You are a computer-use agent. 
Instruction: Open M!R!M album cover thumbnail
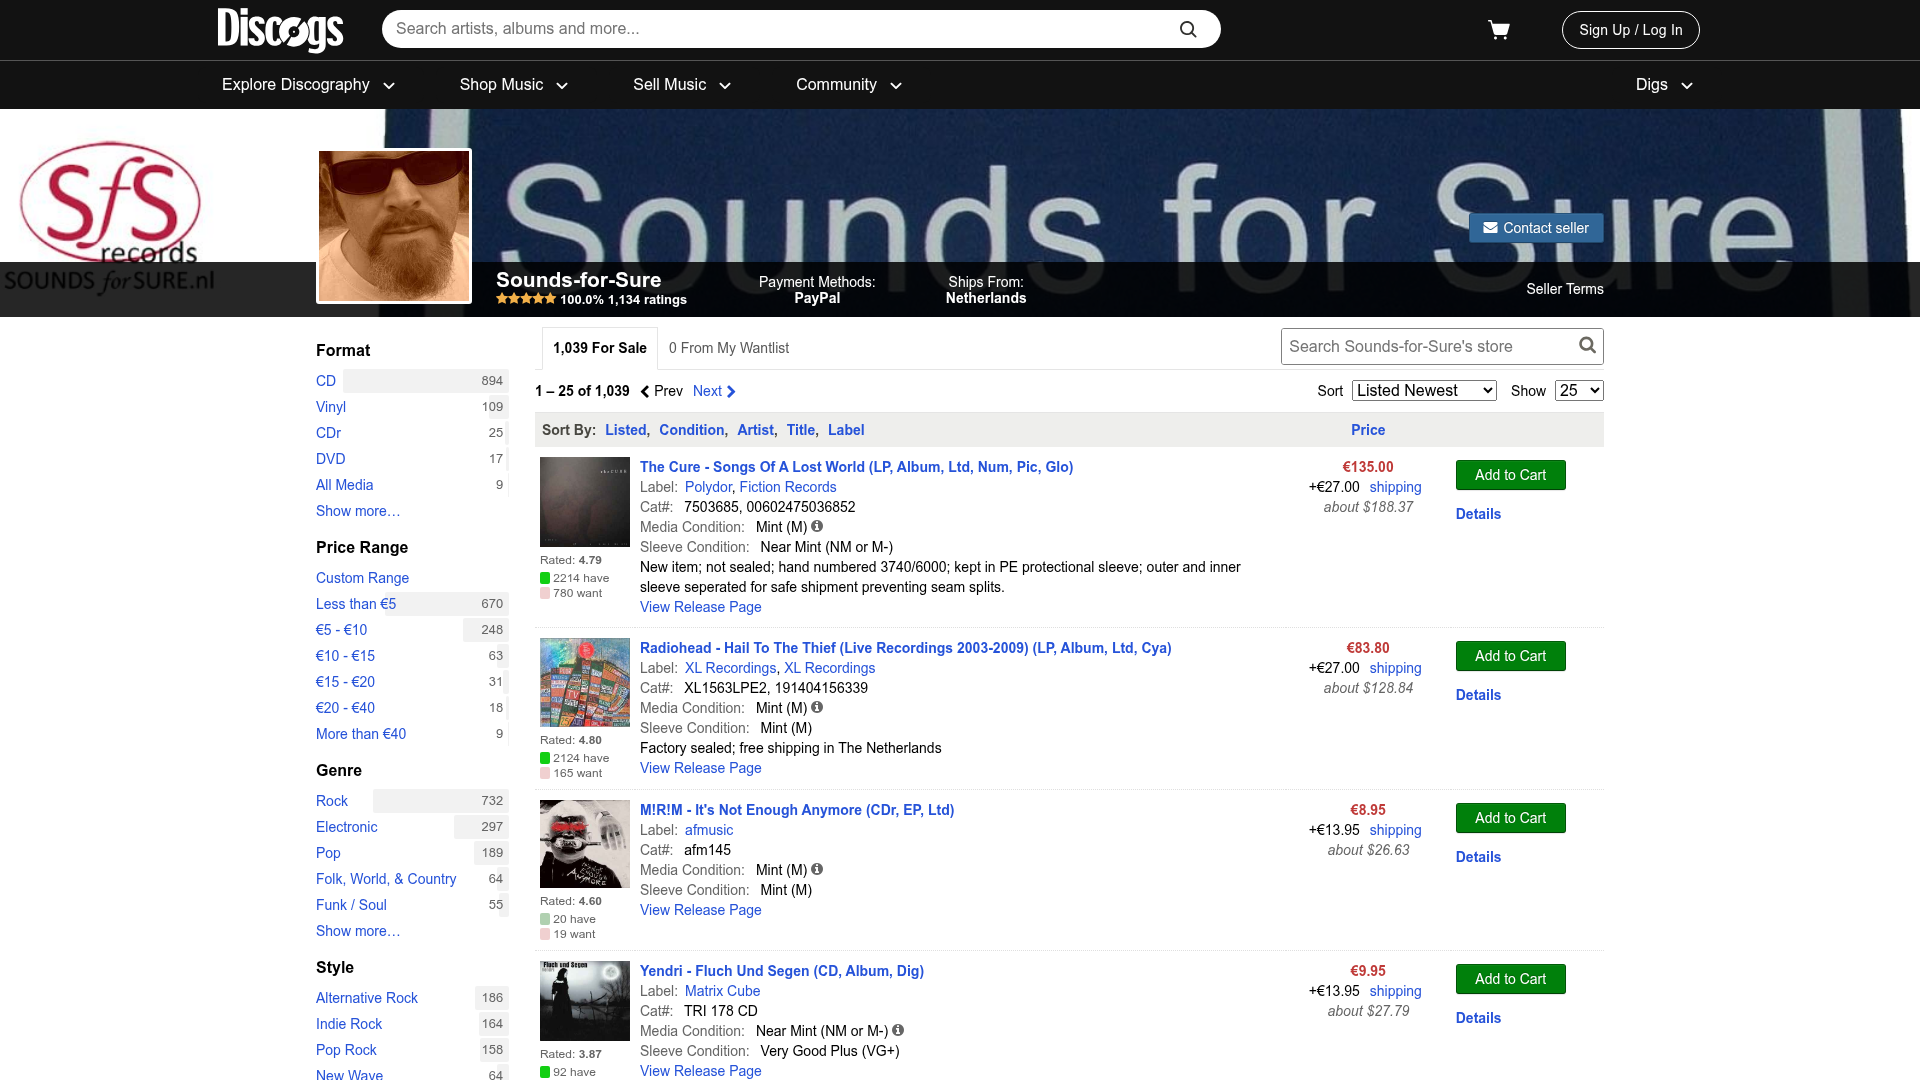coord(585,844)
